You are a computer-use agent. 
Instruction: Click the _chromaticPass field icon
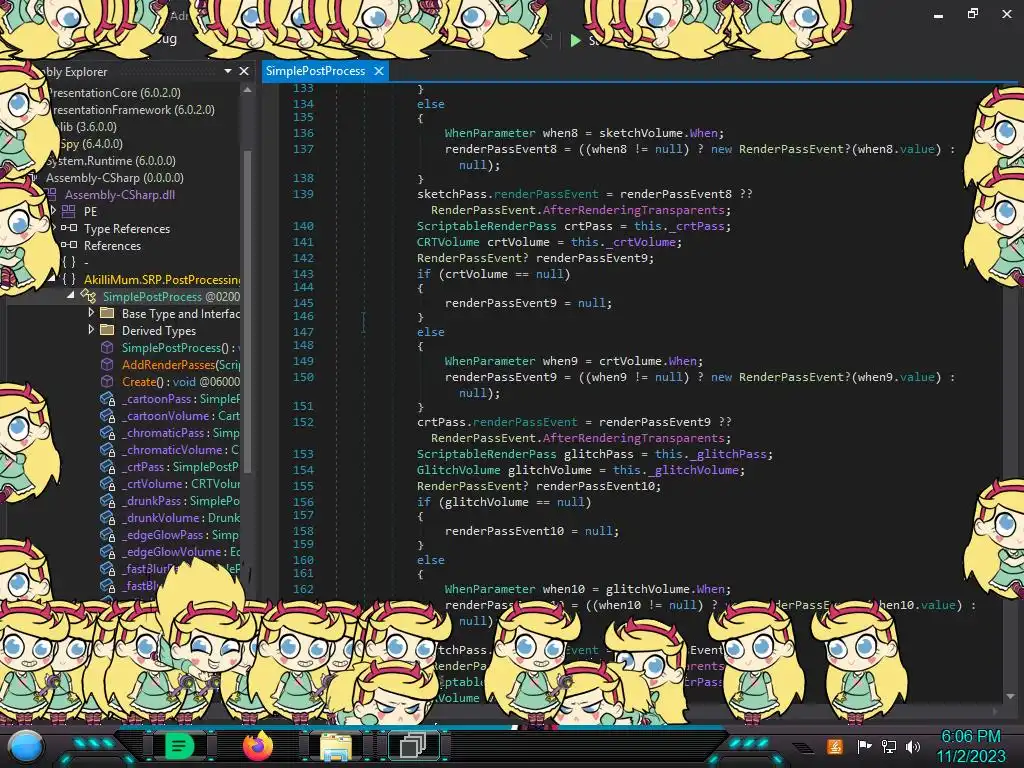point(108,433)
